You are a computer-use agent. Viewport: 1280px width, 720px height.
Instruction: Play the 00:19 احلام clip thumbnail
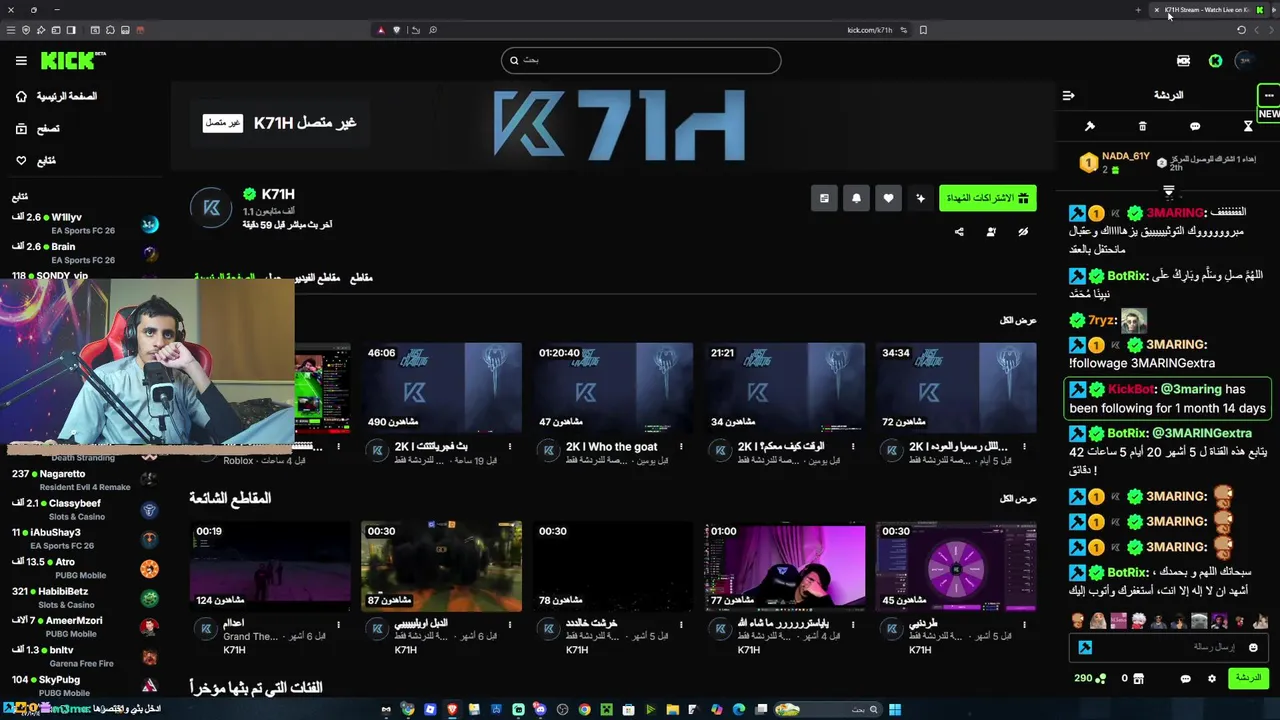[x=270, y=566]
